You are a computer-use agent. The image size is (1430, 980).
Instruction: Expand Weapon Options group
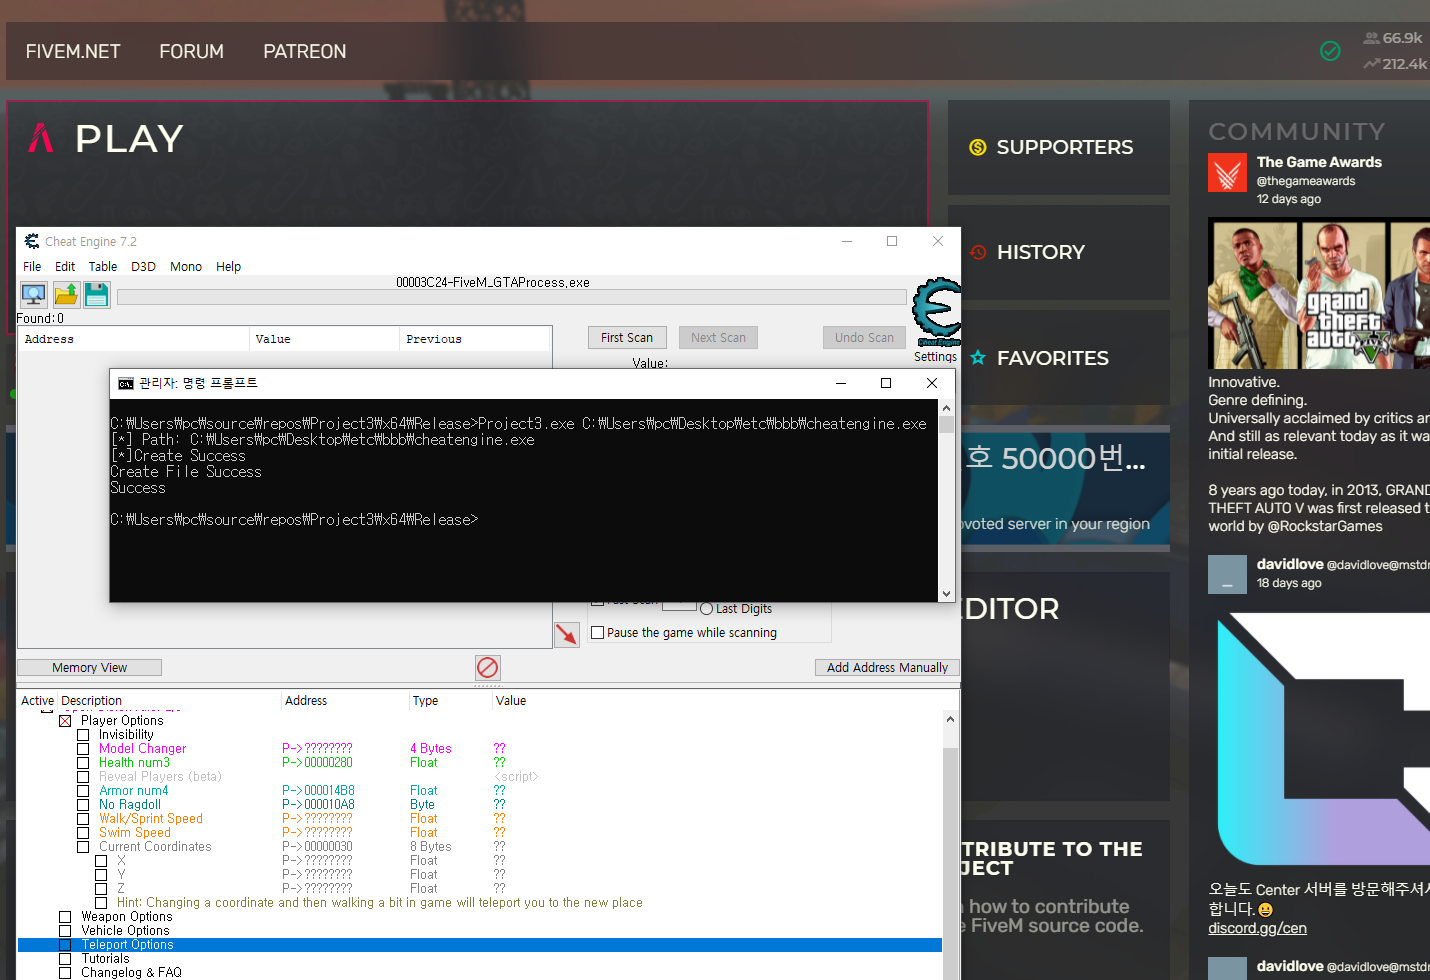coord(65,917)
